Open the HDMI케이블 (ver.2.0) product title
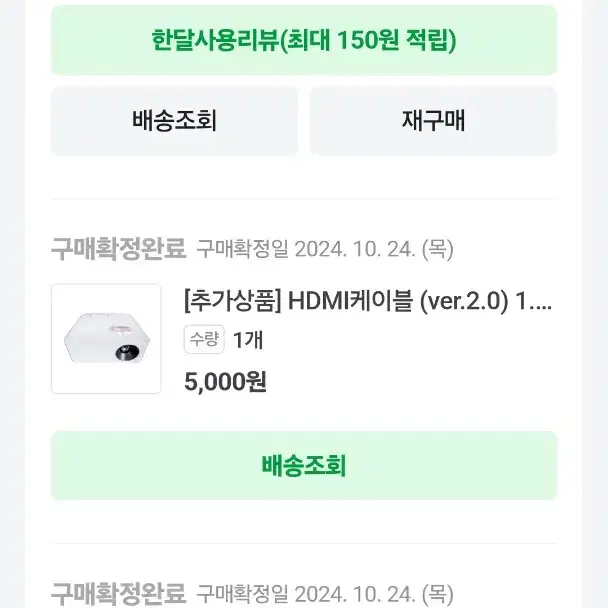The width and height of the screenshot is (608, 608). (368, 302)
